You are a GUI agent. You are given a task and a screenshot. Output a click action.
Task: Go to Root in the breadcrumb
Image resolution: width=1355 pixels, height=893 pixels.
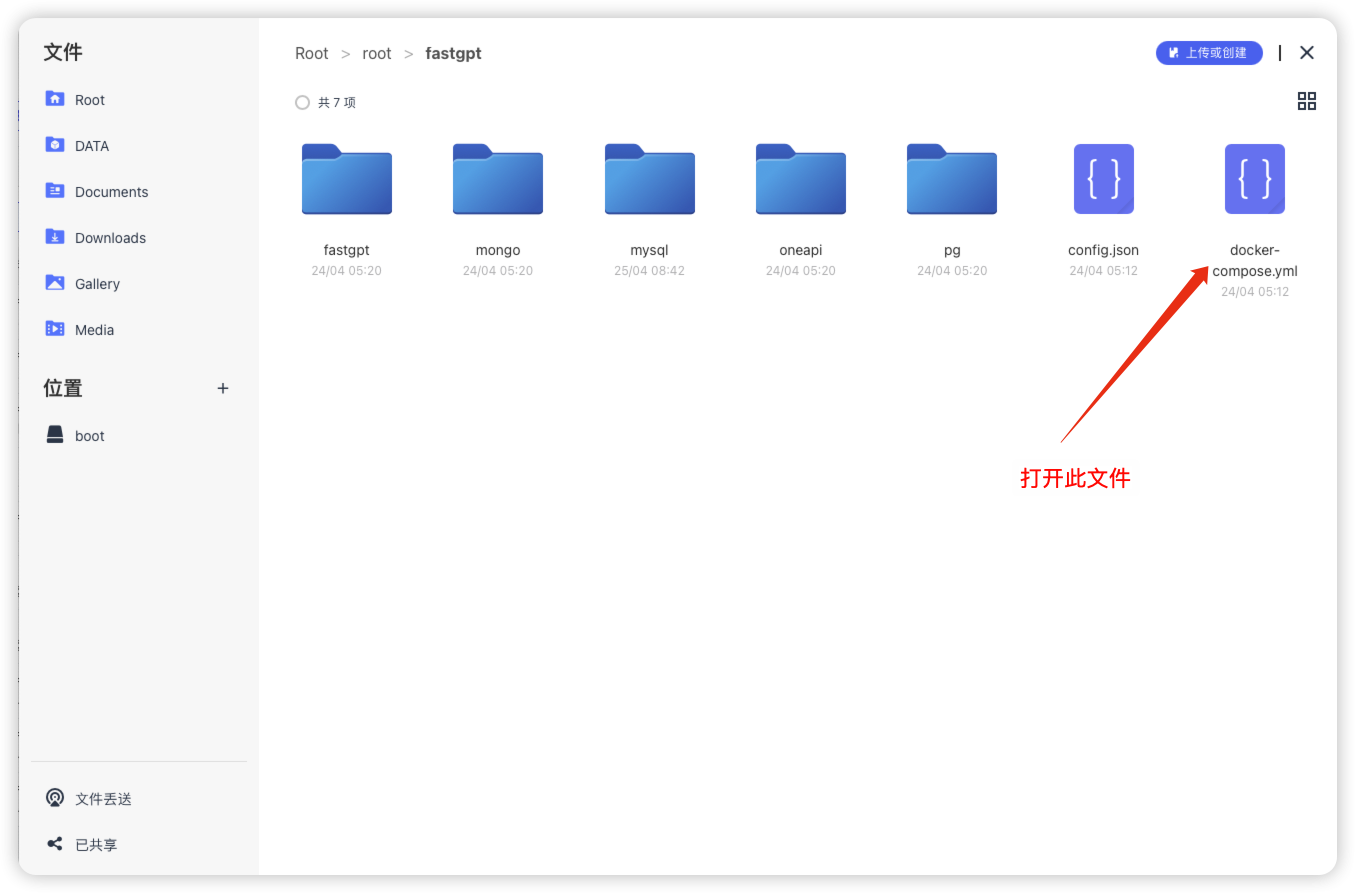pyautogui.click(x=312, y=53)
